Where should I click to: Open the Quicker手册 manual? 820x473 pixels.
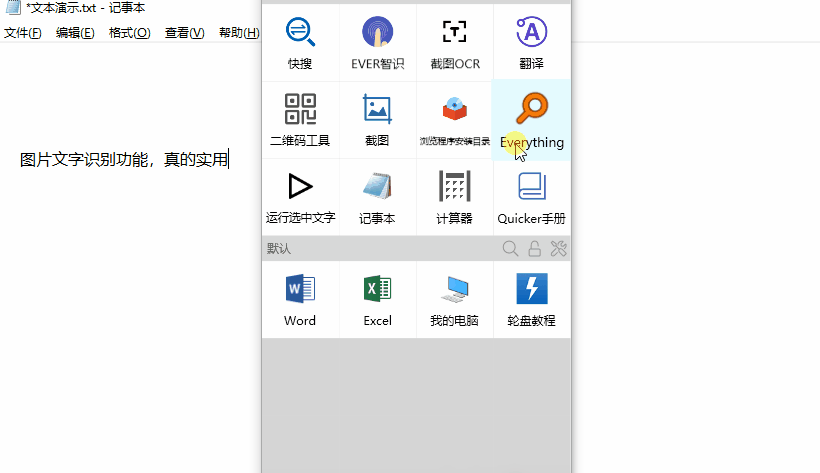(531, 197)
